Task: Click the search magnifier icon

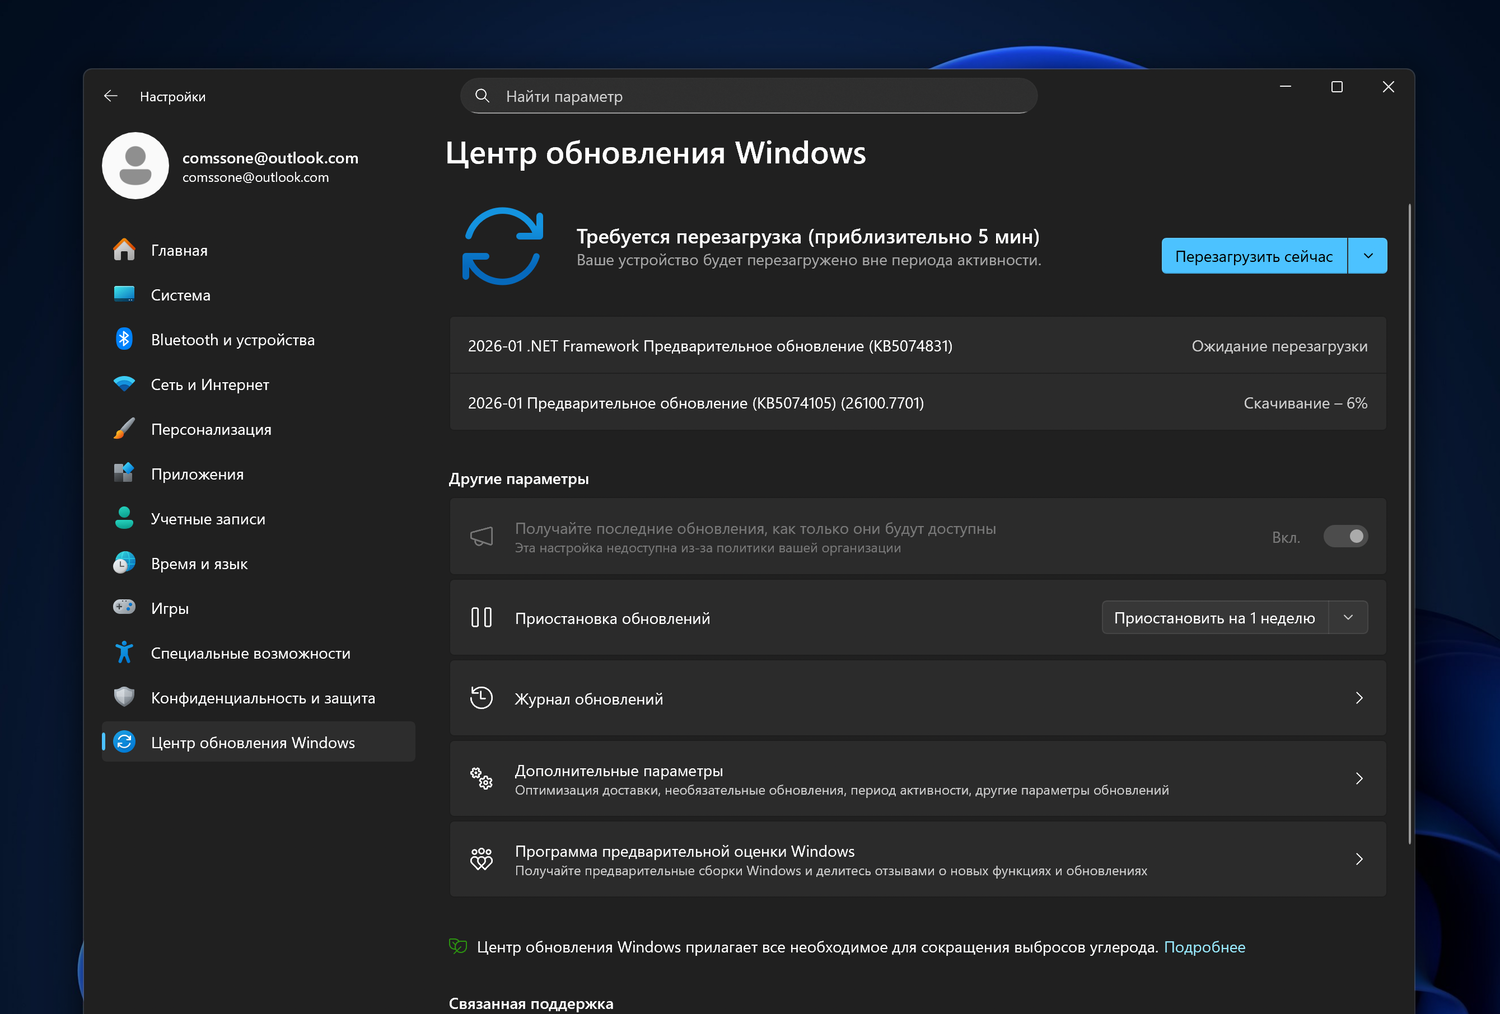Action: 482,96
